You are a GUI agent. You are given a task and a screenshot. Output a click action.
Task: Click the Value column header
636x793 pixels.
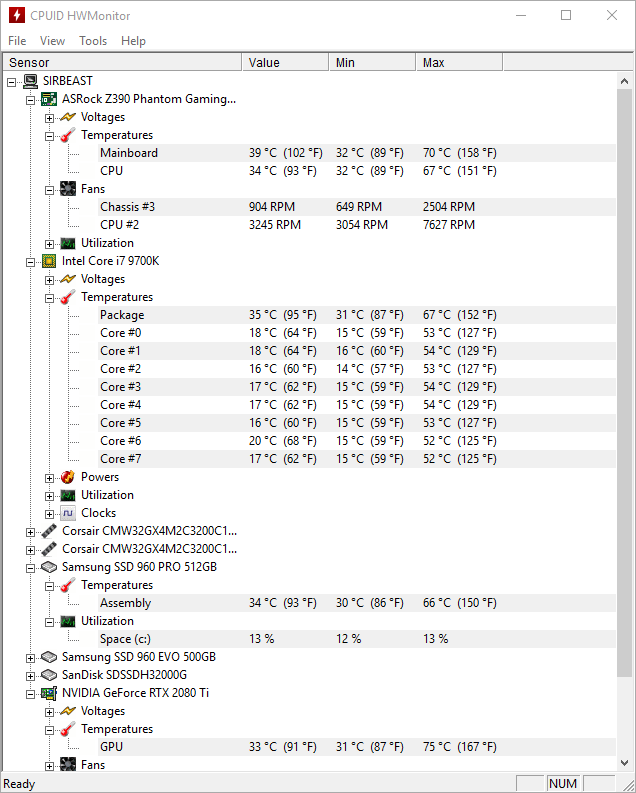285,62
